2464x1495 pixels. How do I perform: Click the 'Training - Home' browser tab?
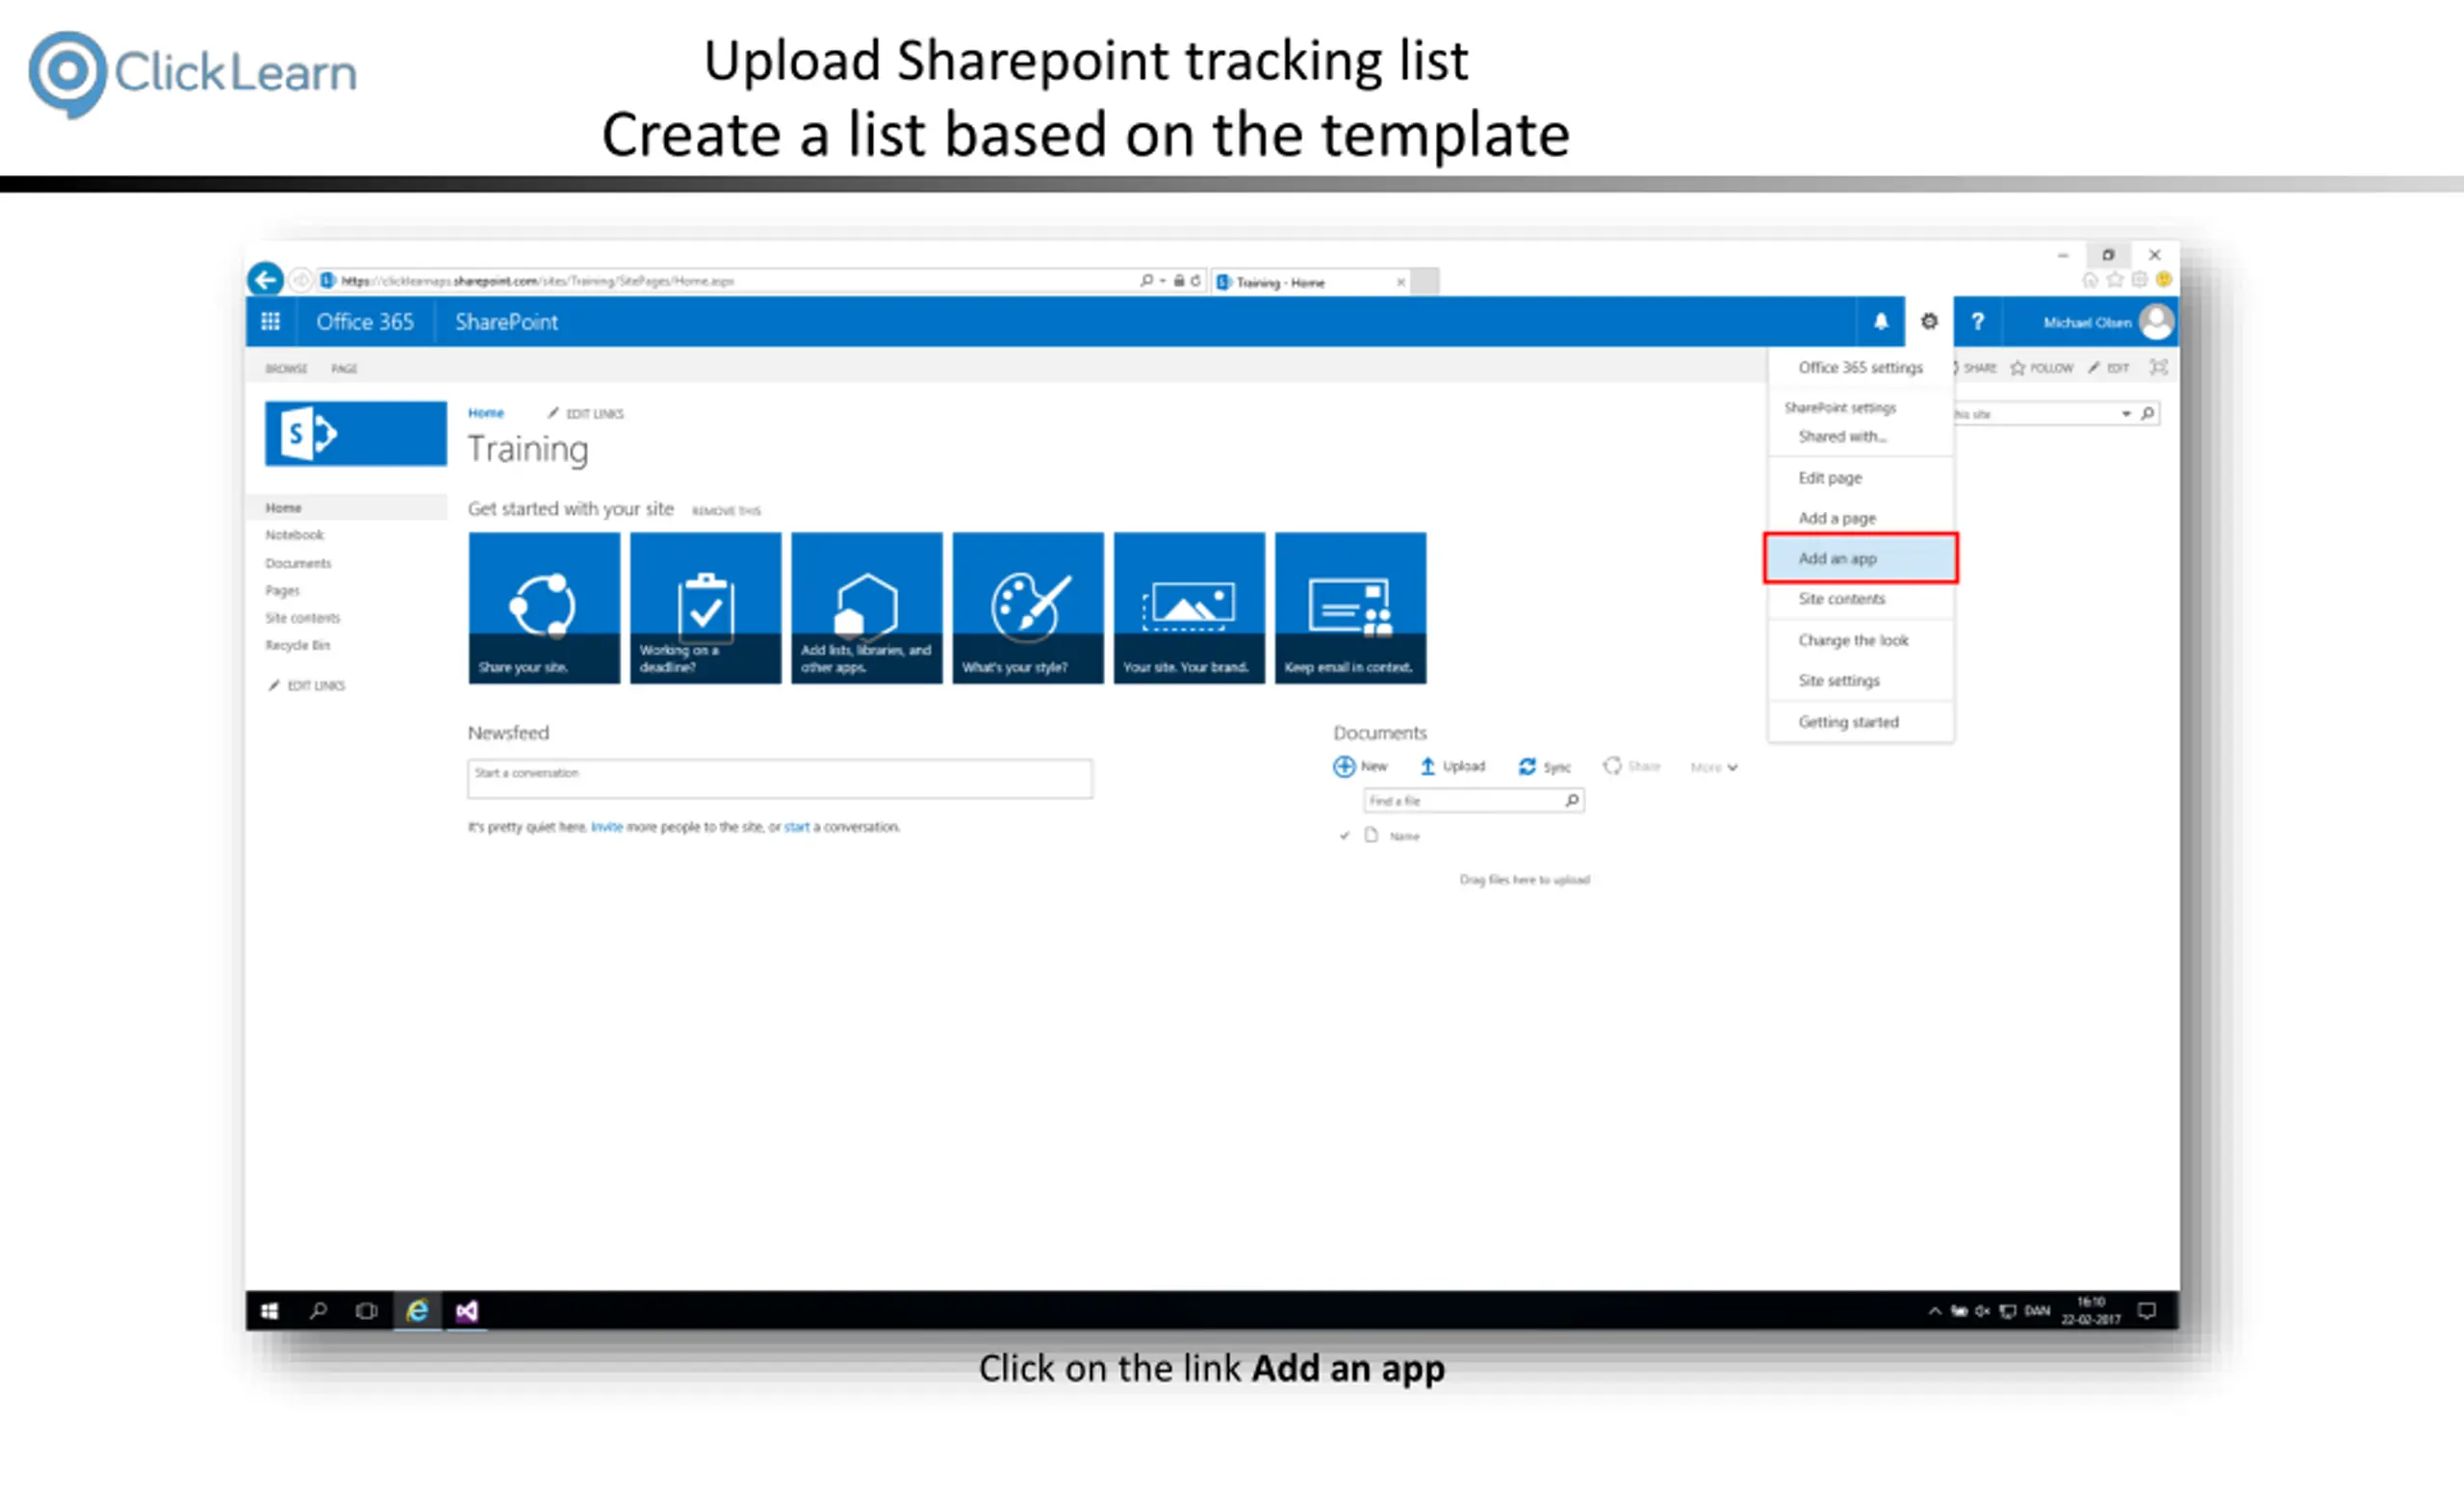1311,282
